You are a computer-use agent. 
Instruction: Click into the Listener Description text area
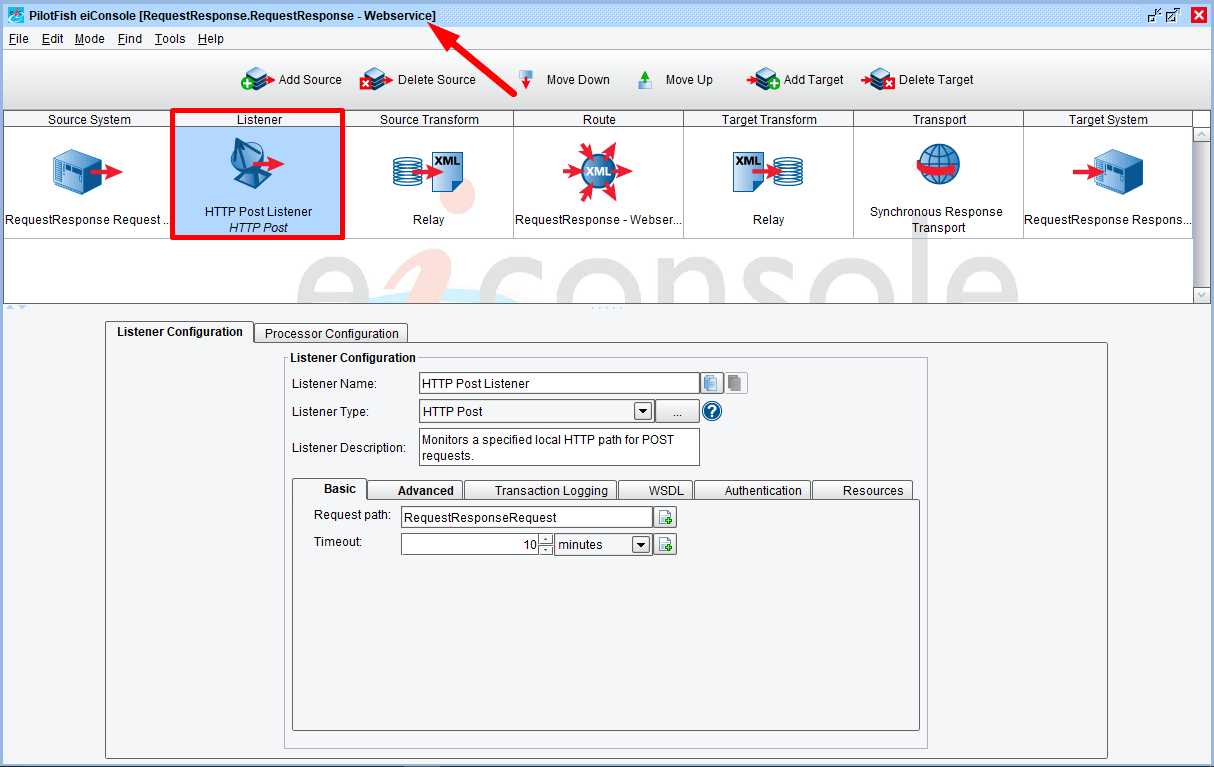[559, 447]
